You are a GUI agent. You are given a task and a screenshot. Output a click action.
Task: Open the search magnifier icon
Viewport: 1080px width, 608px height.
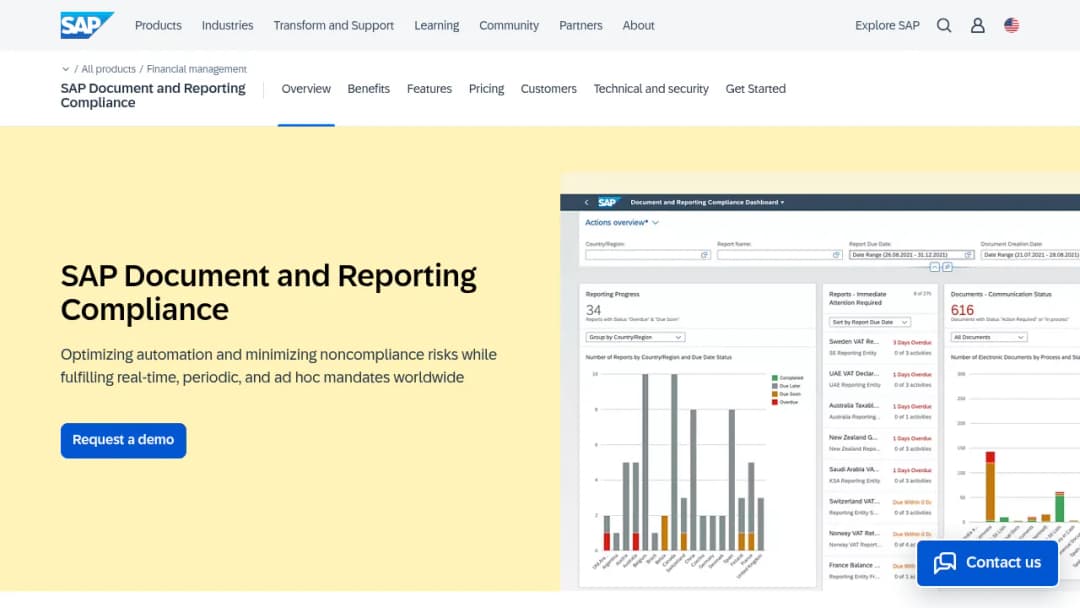944,25
